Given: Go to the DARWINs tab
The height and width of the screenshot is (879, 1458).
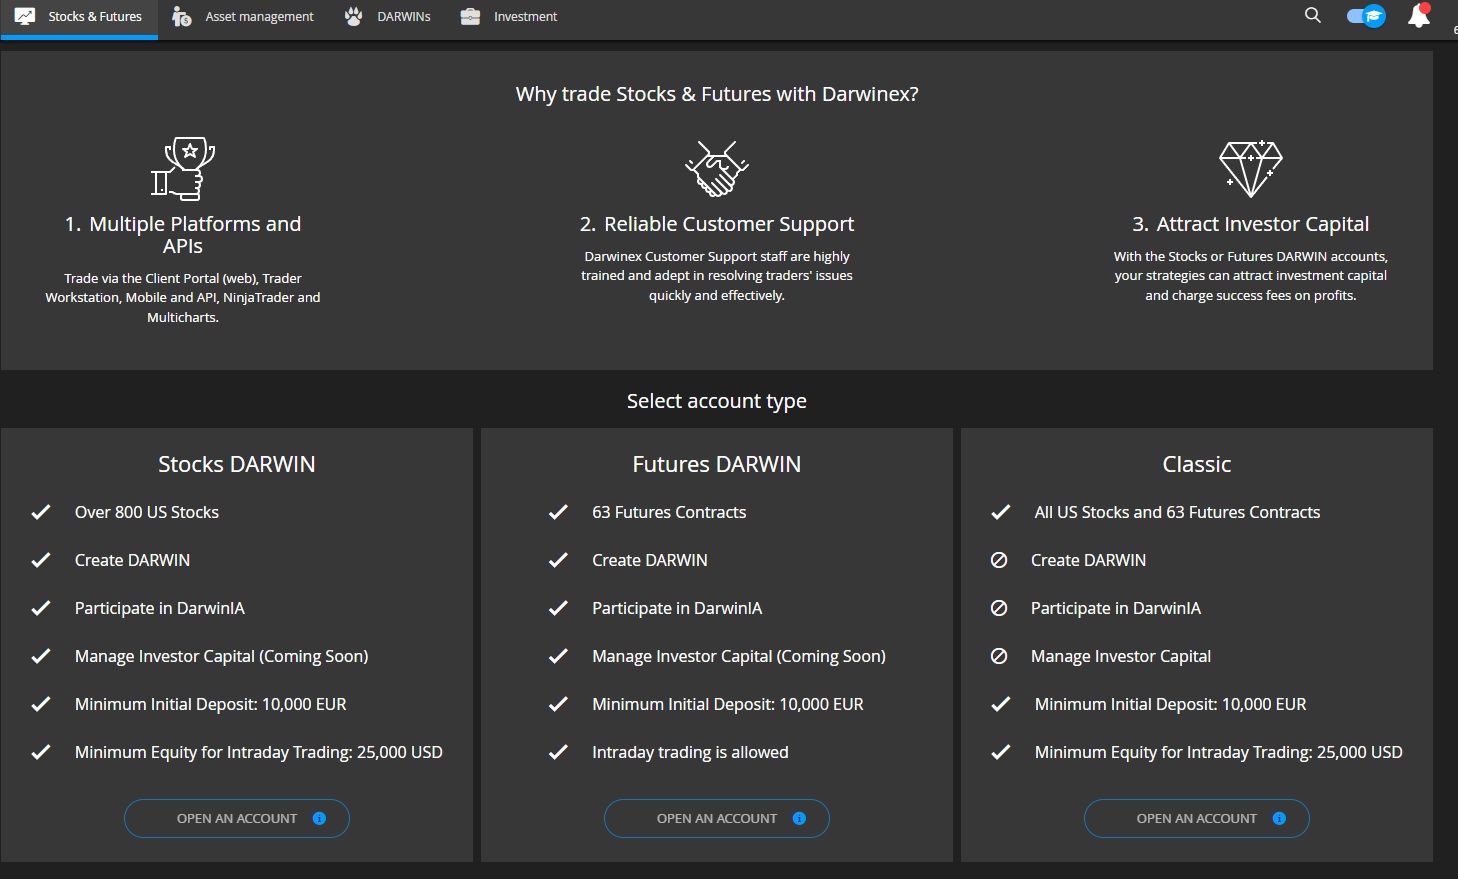Looking at the screenshot, I should coord(388,17).
